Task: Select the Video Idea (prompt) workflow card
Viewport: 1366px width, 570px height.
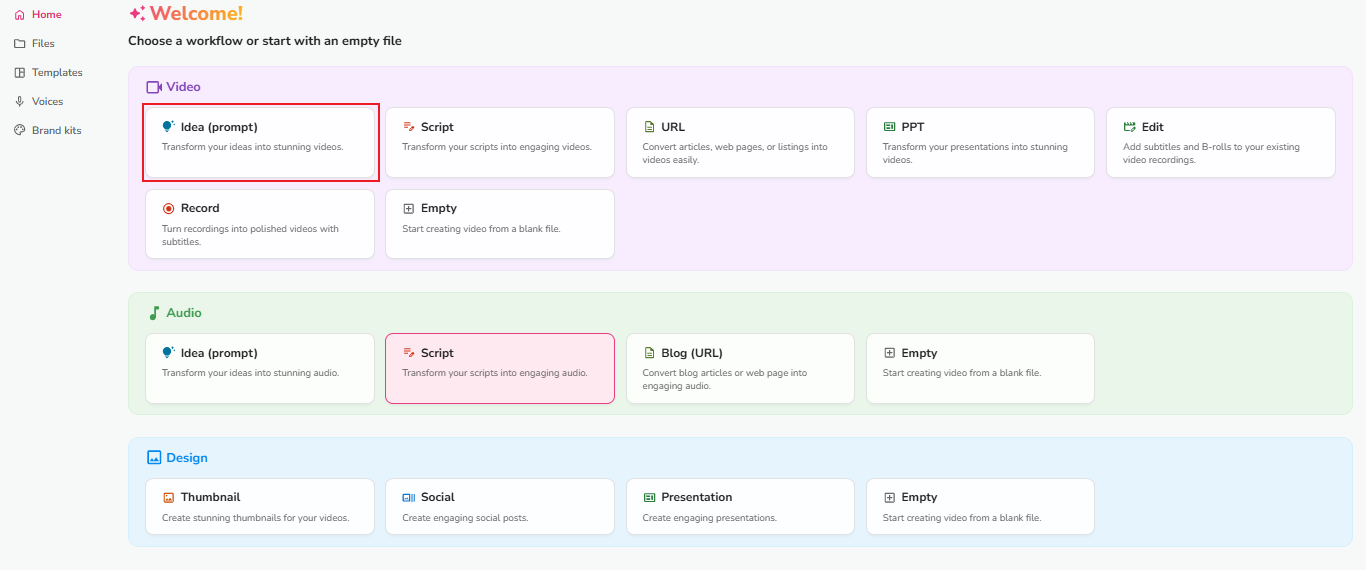Action: pyautogui.click(x=260, y=142)
